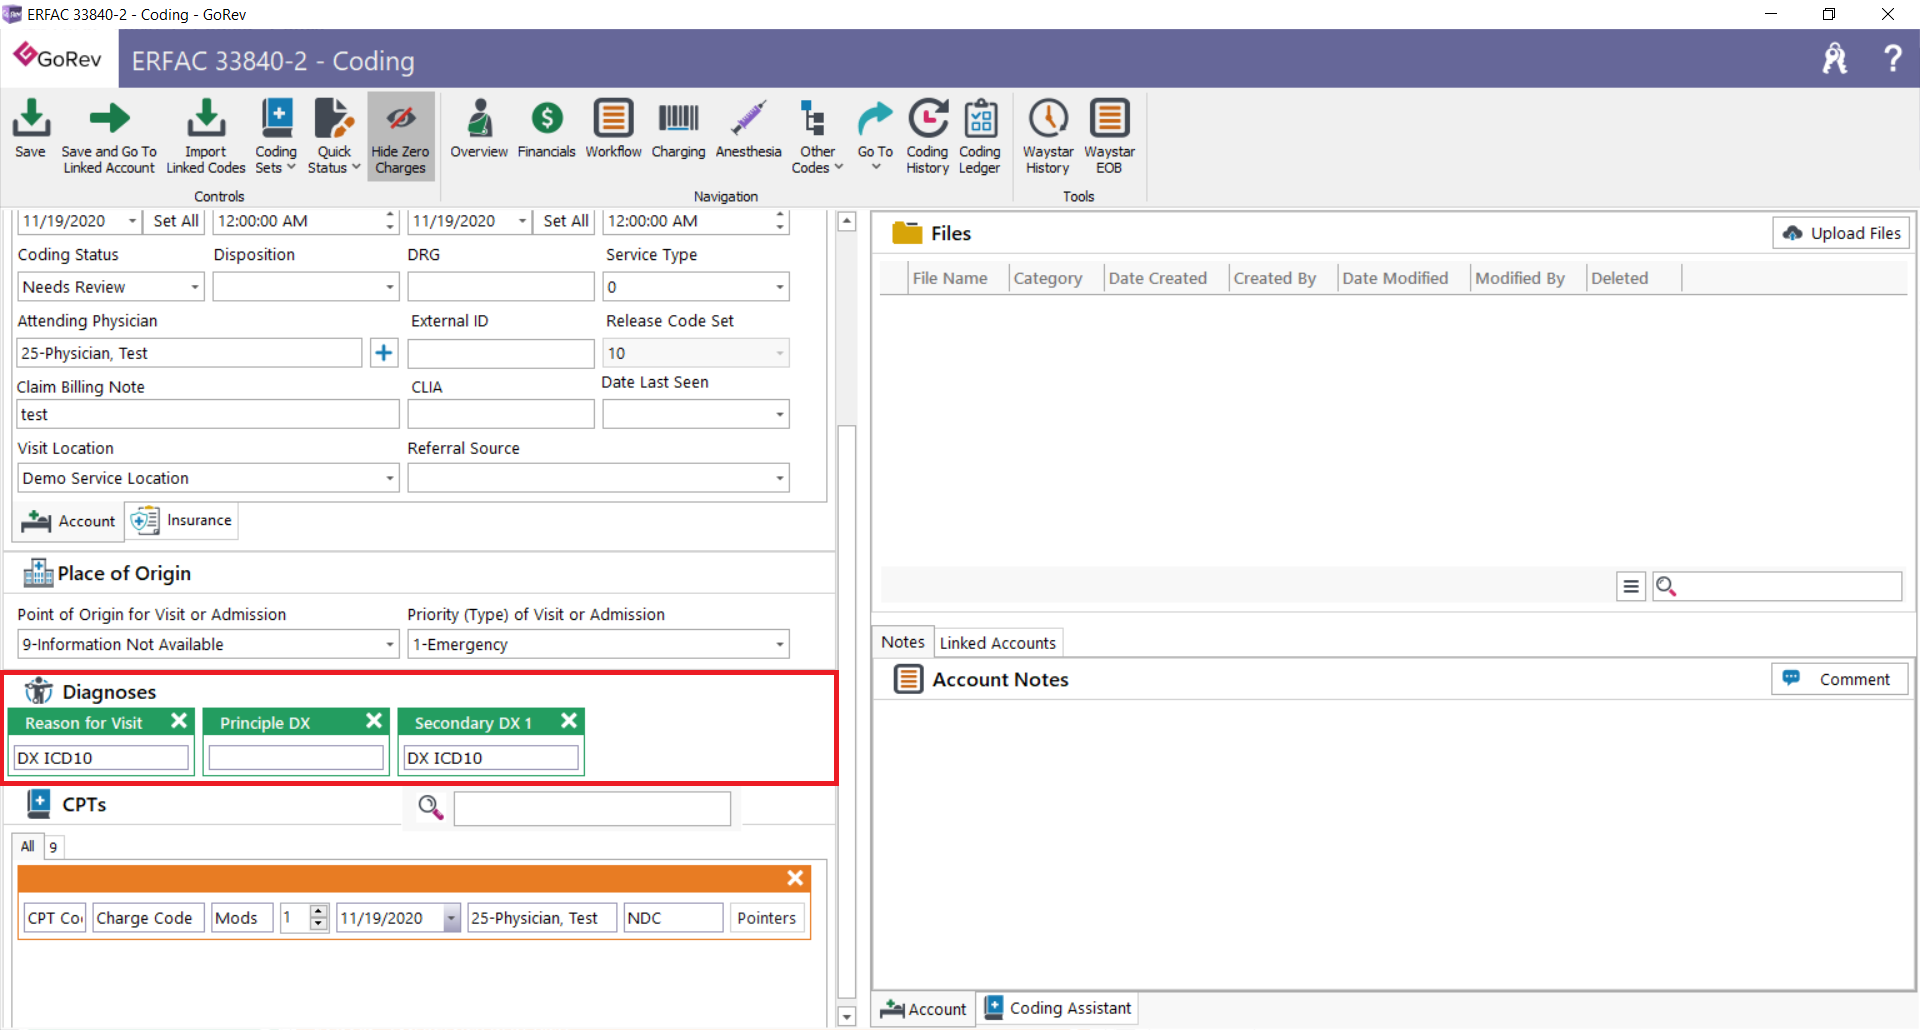Viewport: 1920px width, 1030px height.
Task: Open the Go To menu
Action: [875, 135]
